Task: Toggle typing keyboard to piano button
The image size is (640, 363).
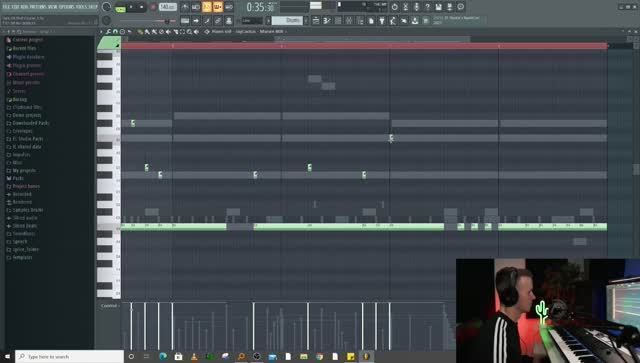Action: 185,20
